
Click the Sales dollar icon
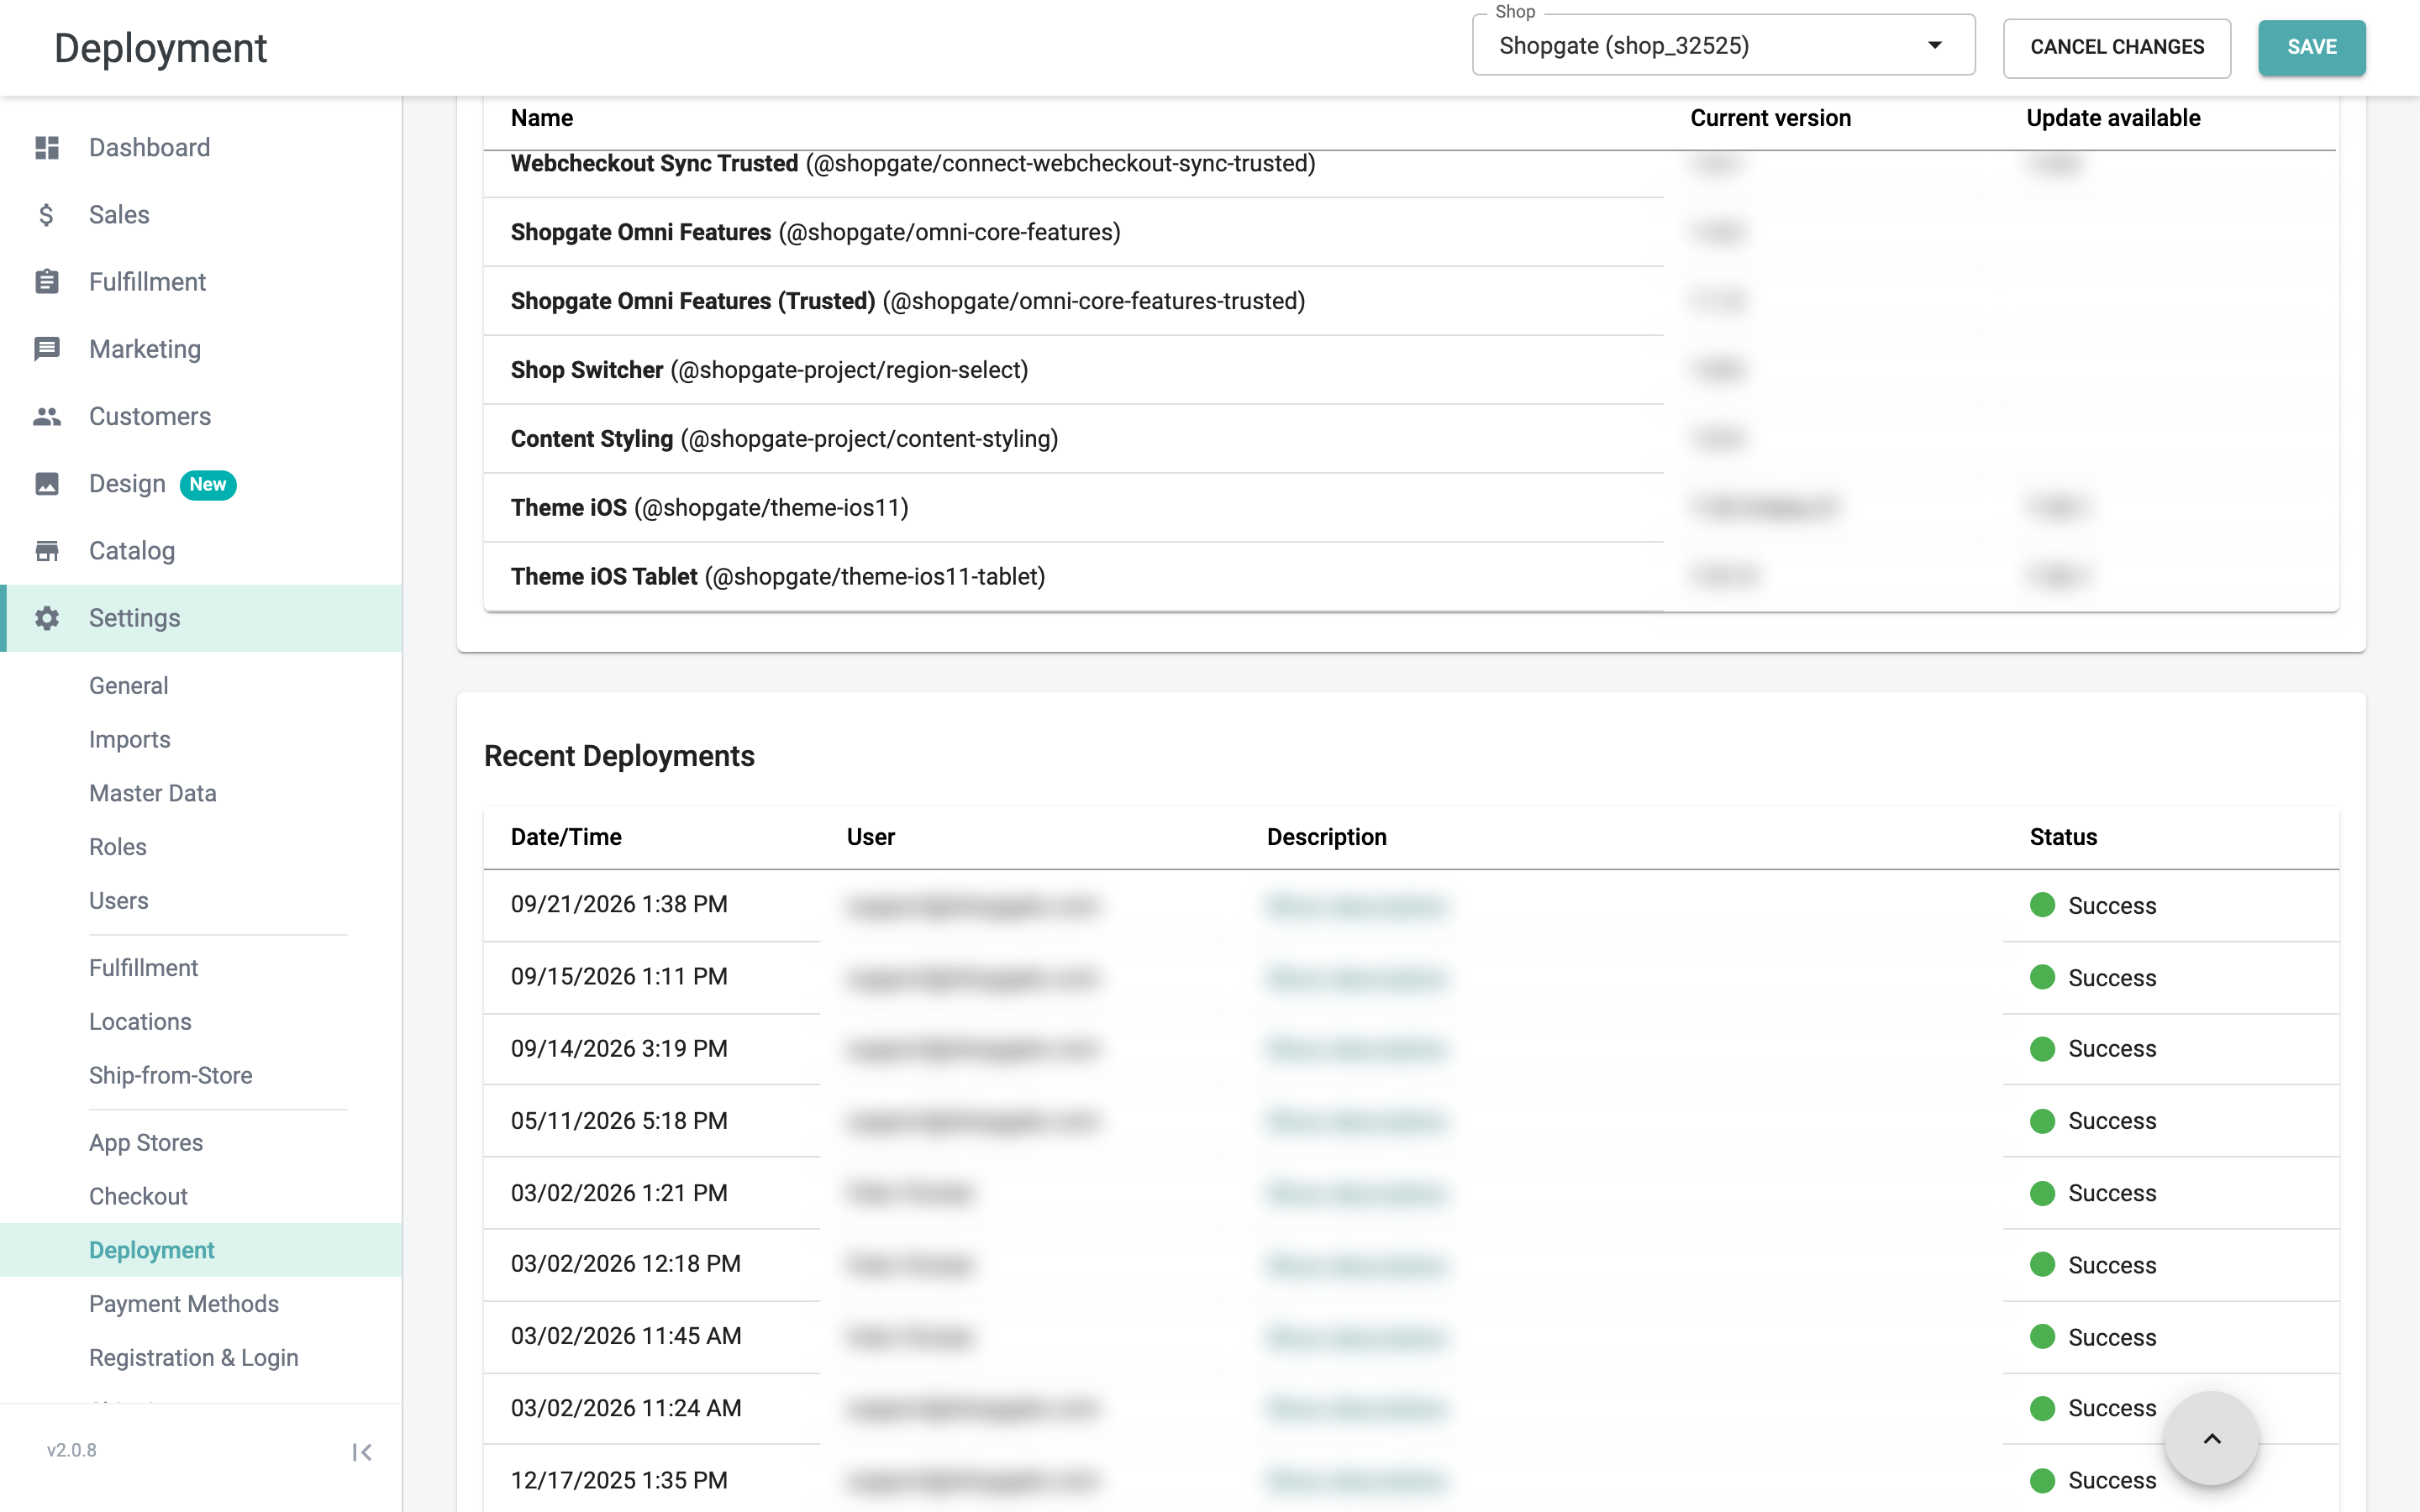coord(47,215)
